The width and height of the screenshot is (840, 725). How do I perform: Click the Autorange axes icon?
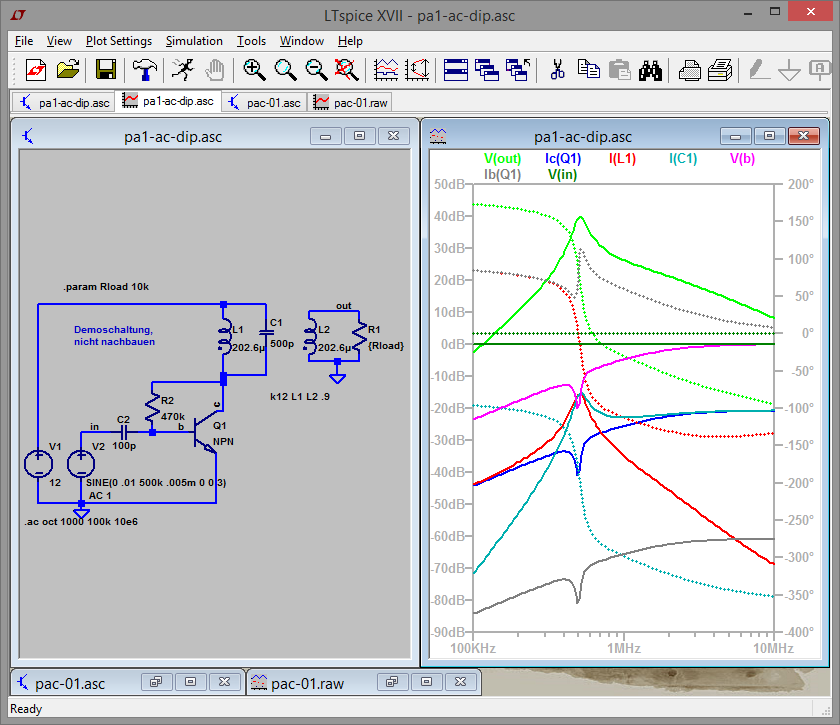[x=417, y=70]
